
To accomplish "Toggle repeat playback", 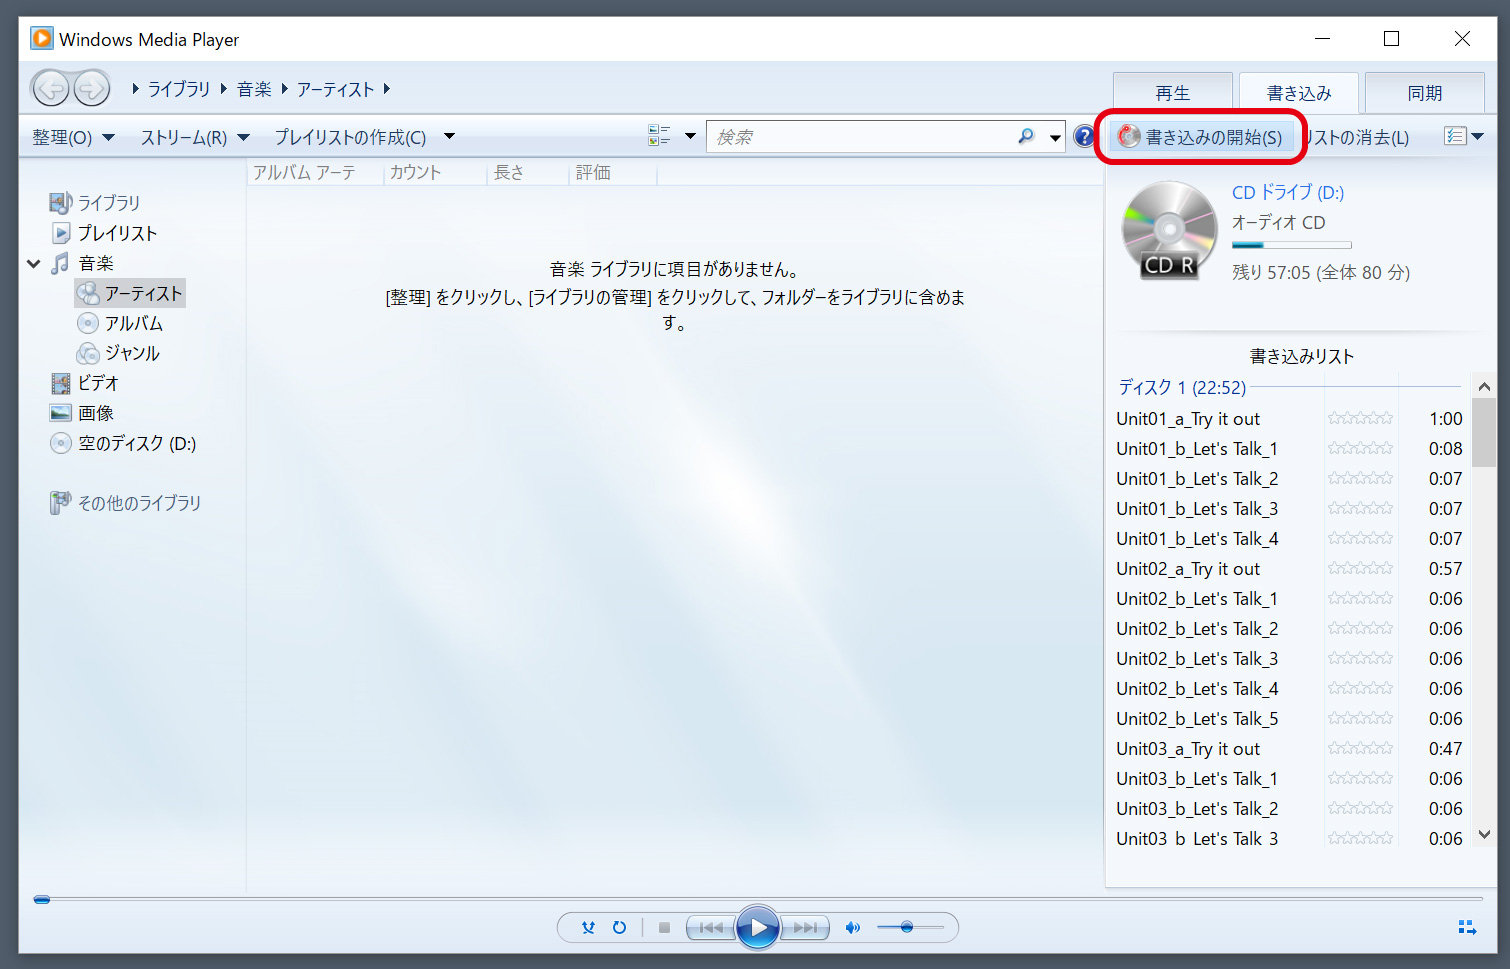I will [619, 928].
